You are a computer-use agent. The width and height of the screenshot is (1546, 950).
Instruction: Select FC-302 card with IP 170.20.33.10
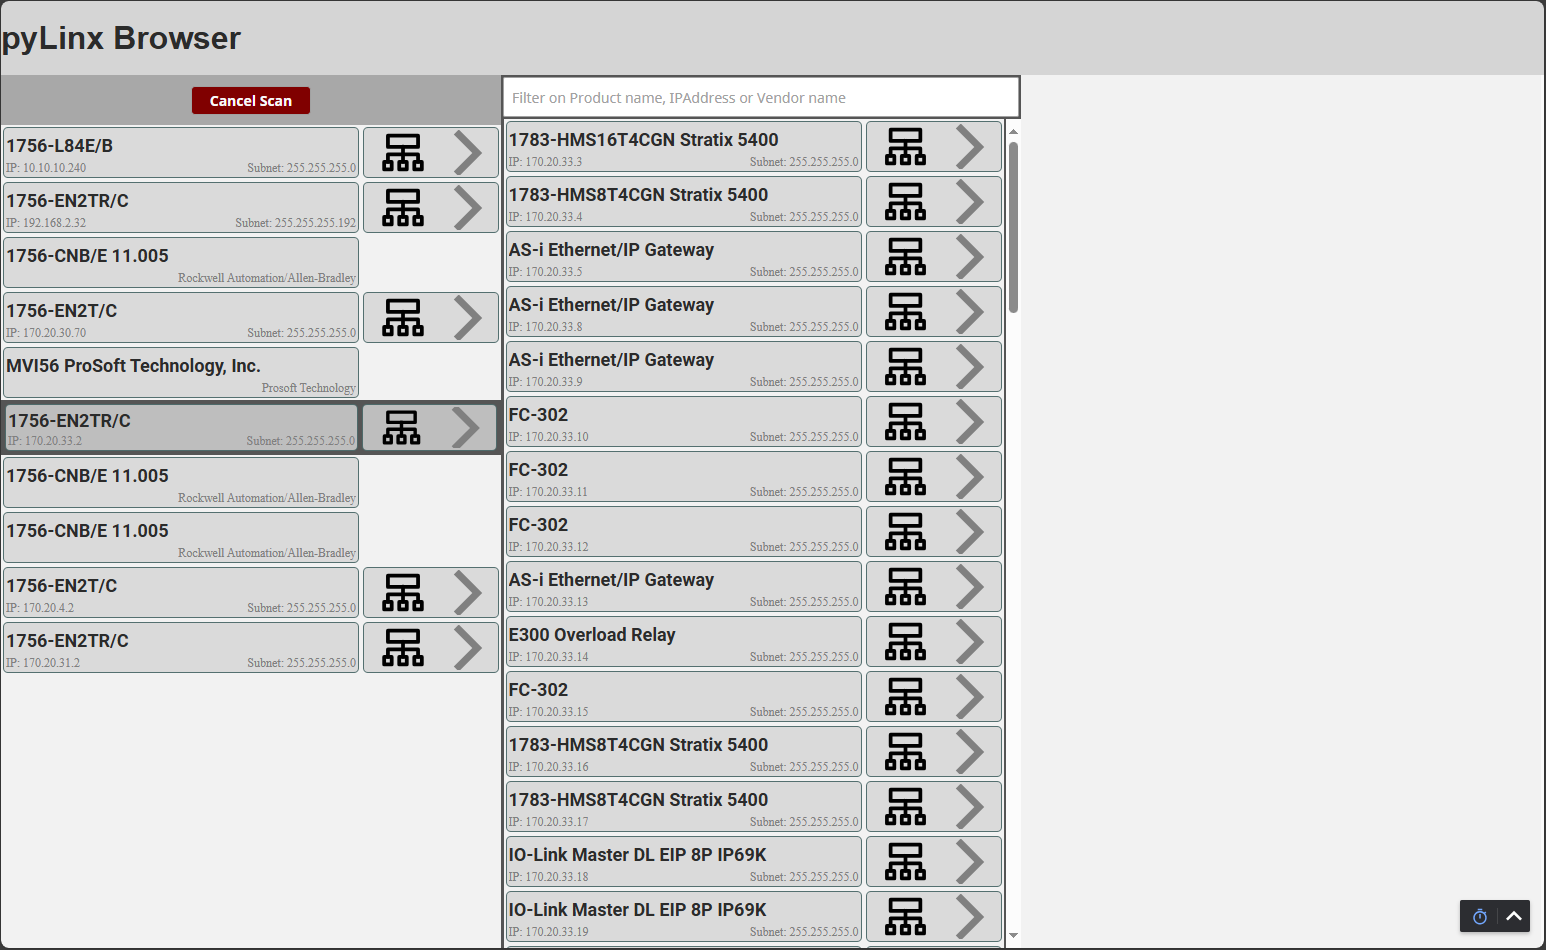(684, 422)
